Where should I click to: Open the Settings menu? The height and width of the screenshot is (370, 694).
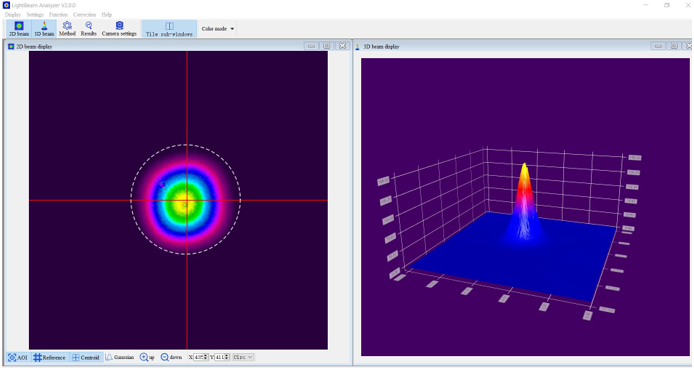[x=35, y=15]
